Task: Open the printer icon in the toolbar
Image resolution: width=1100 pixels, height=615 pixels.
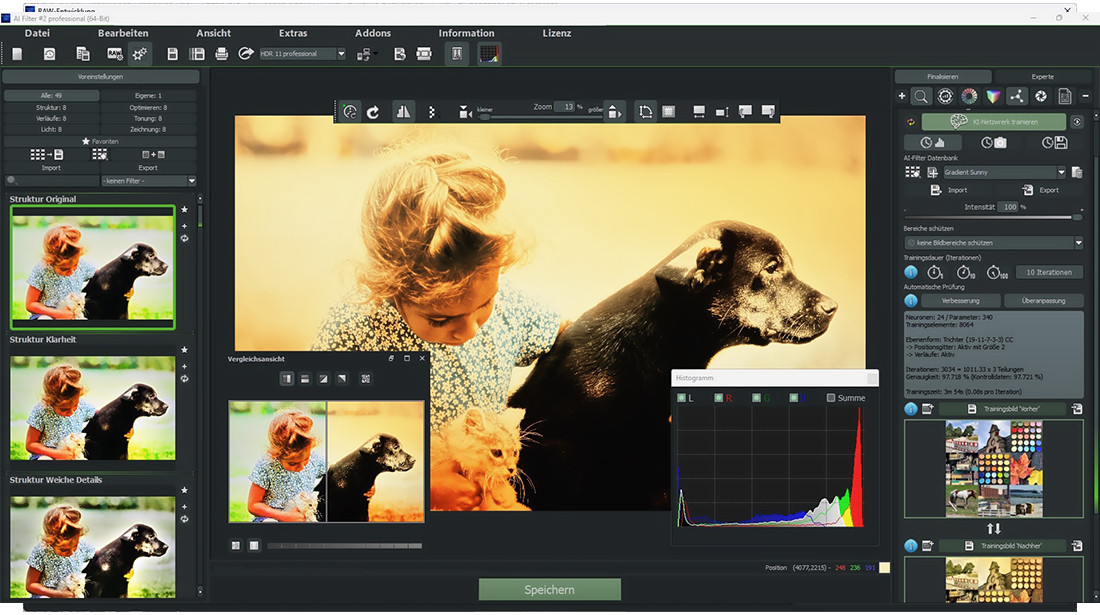Action: click(x=221, y=53)
